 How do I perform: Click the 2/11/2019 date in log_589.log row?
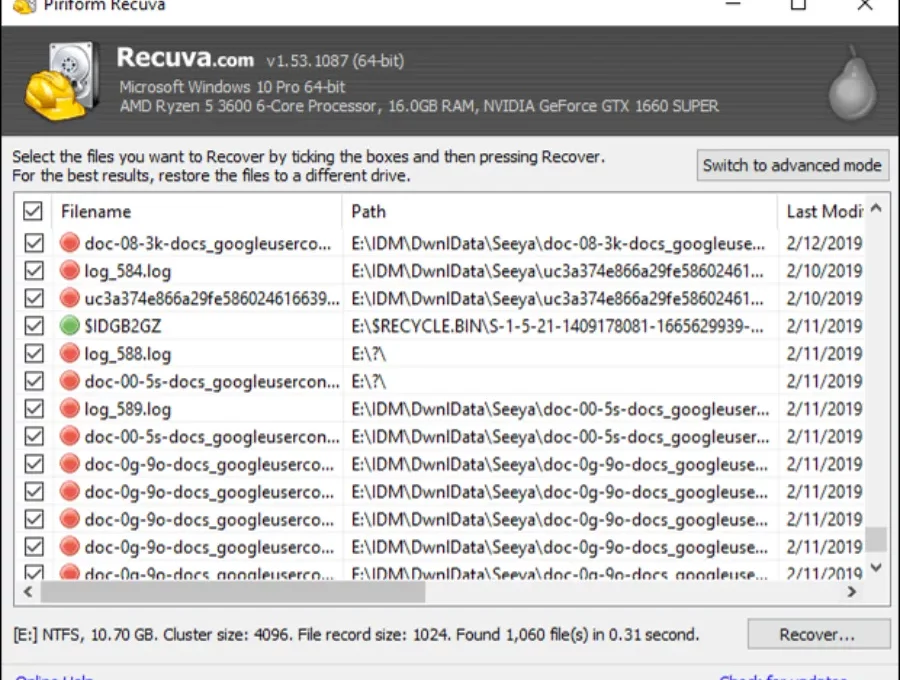pyautogui.click(x=824, y=409)
